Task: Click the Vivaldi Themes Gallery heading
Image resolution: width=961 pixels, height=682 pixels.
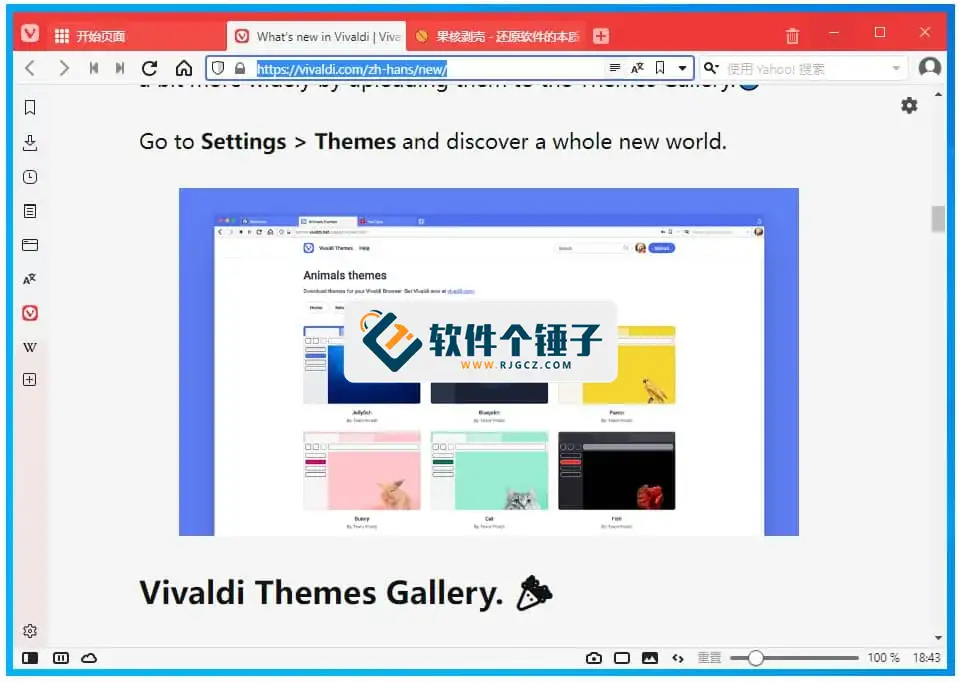Action: (x=346, y=593)
